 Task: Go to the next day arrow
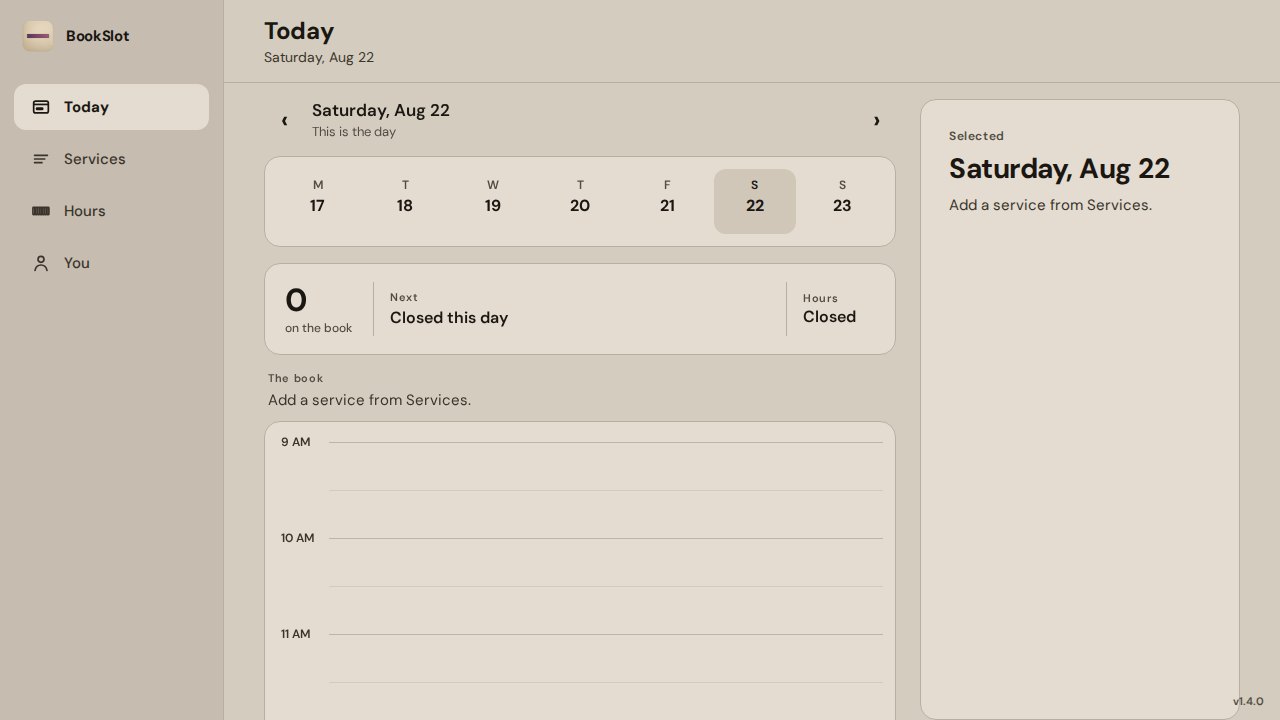tap(876, 120)
